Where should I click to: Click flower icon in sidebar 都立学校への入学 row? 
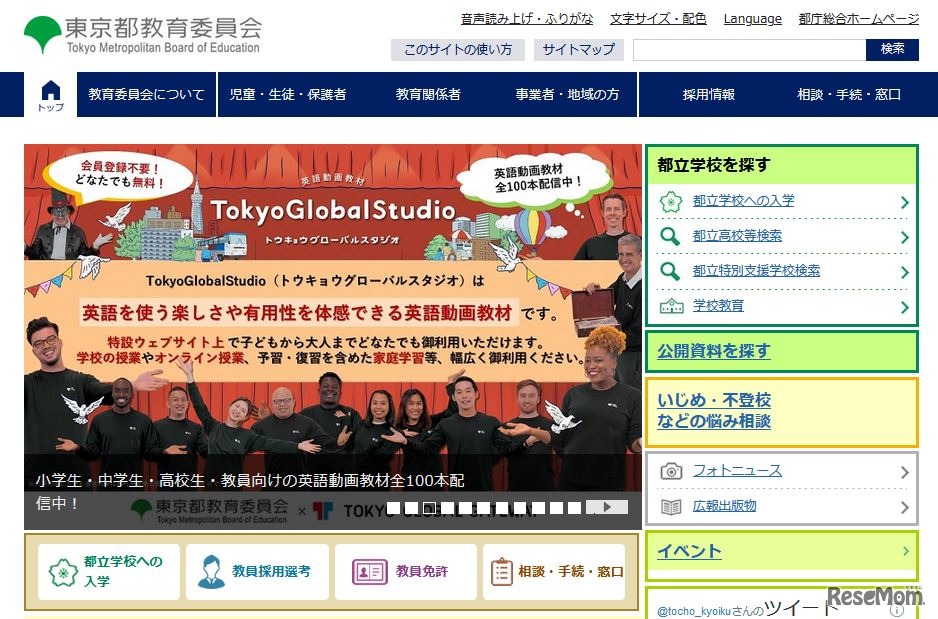coord(671,202)
